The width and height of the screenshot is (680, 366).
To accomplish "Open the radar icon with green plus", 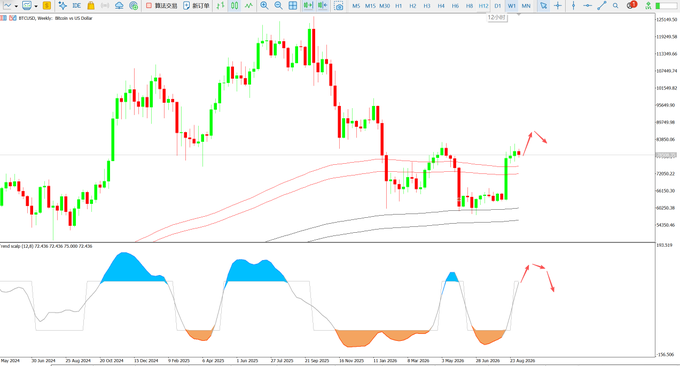I will pos(134,6).
